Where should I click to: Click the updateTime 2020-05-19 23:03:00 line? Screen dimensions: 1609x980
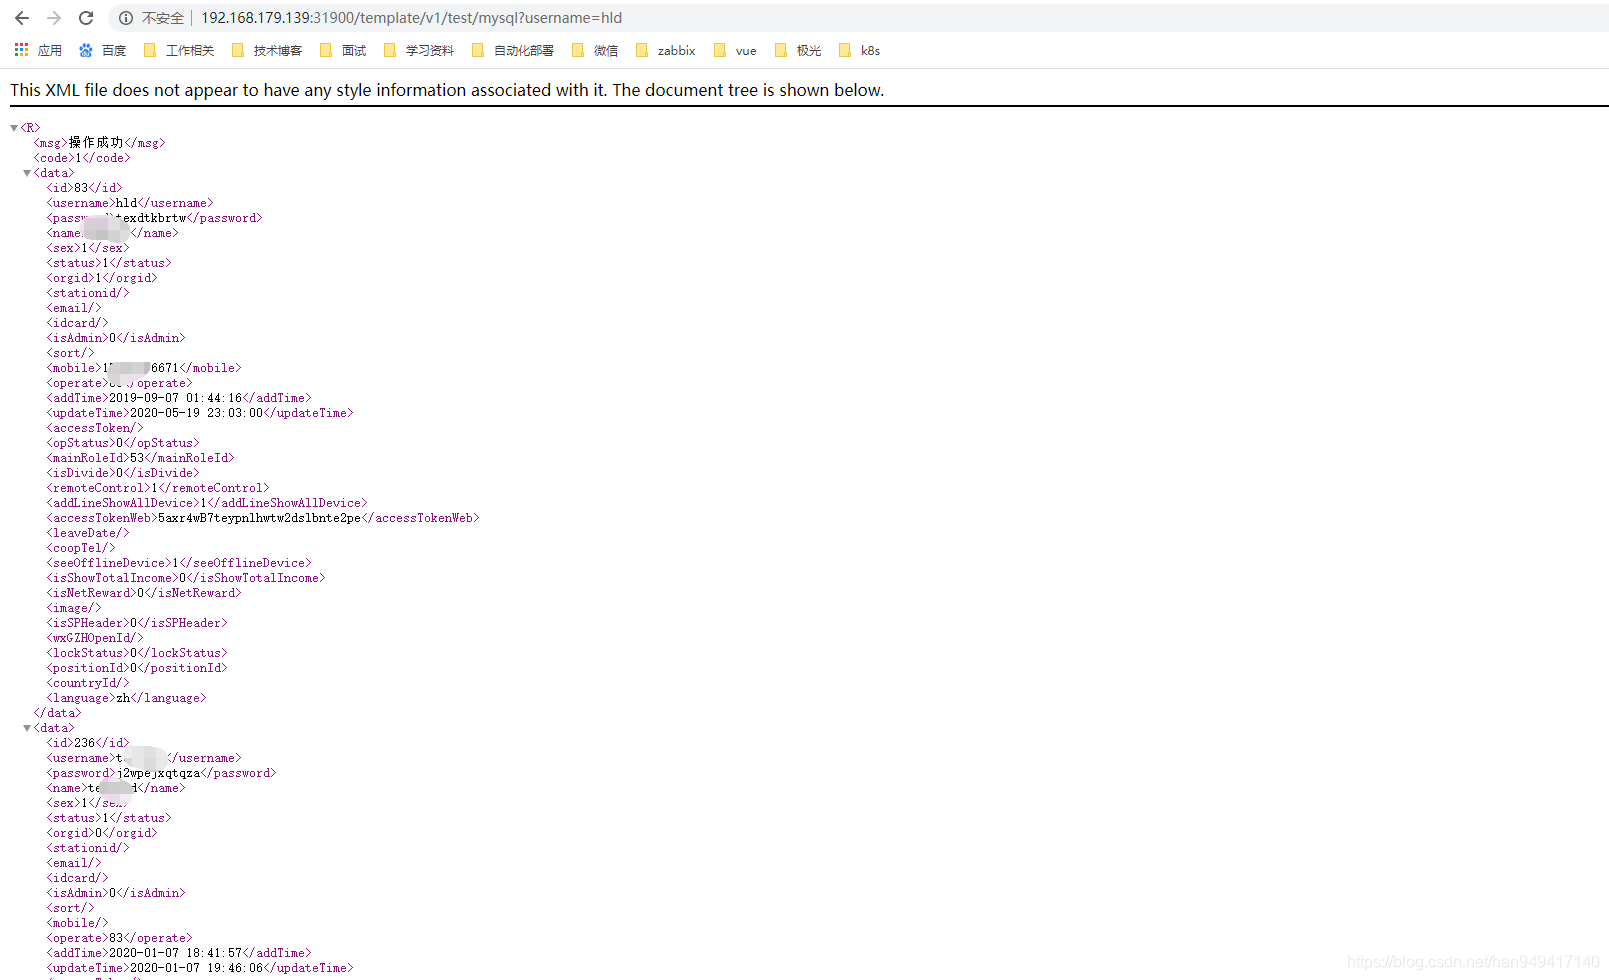[x=200, y=413]
